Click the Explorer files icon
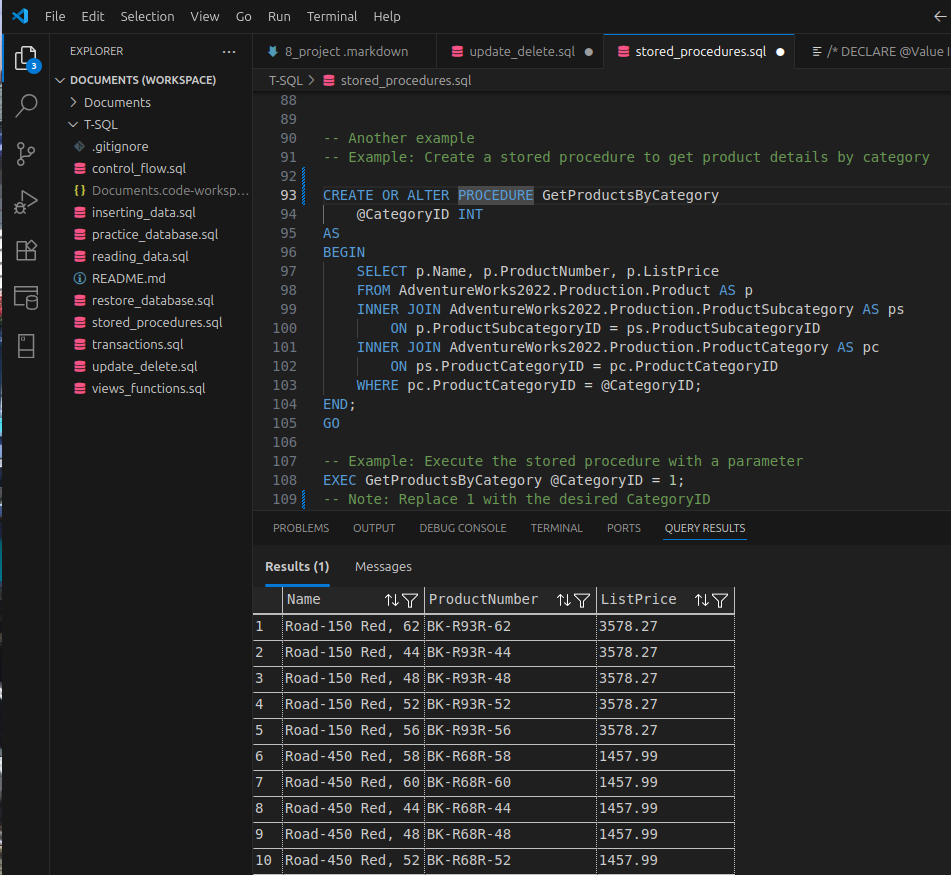The image size is (951, 875). 25,57
